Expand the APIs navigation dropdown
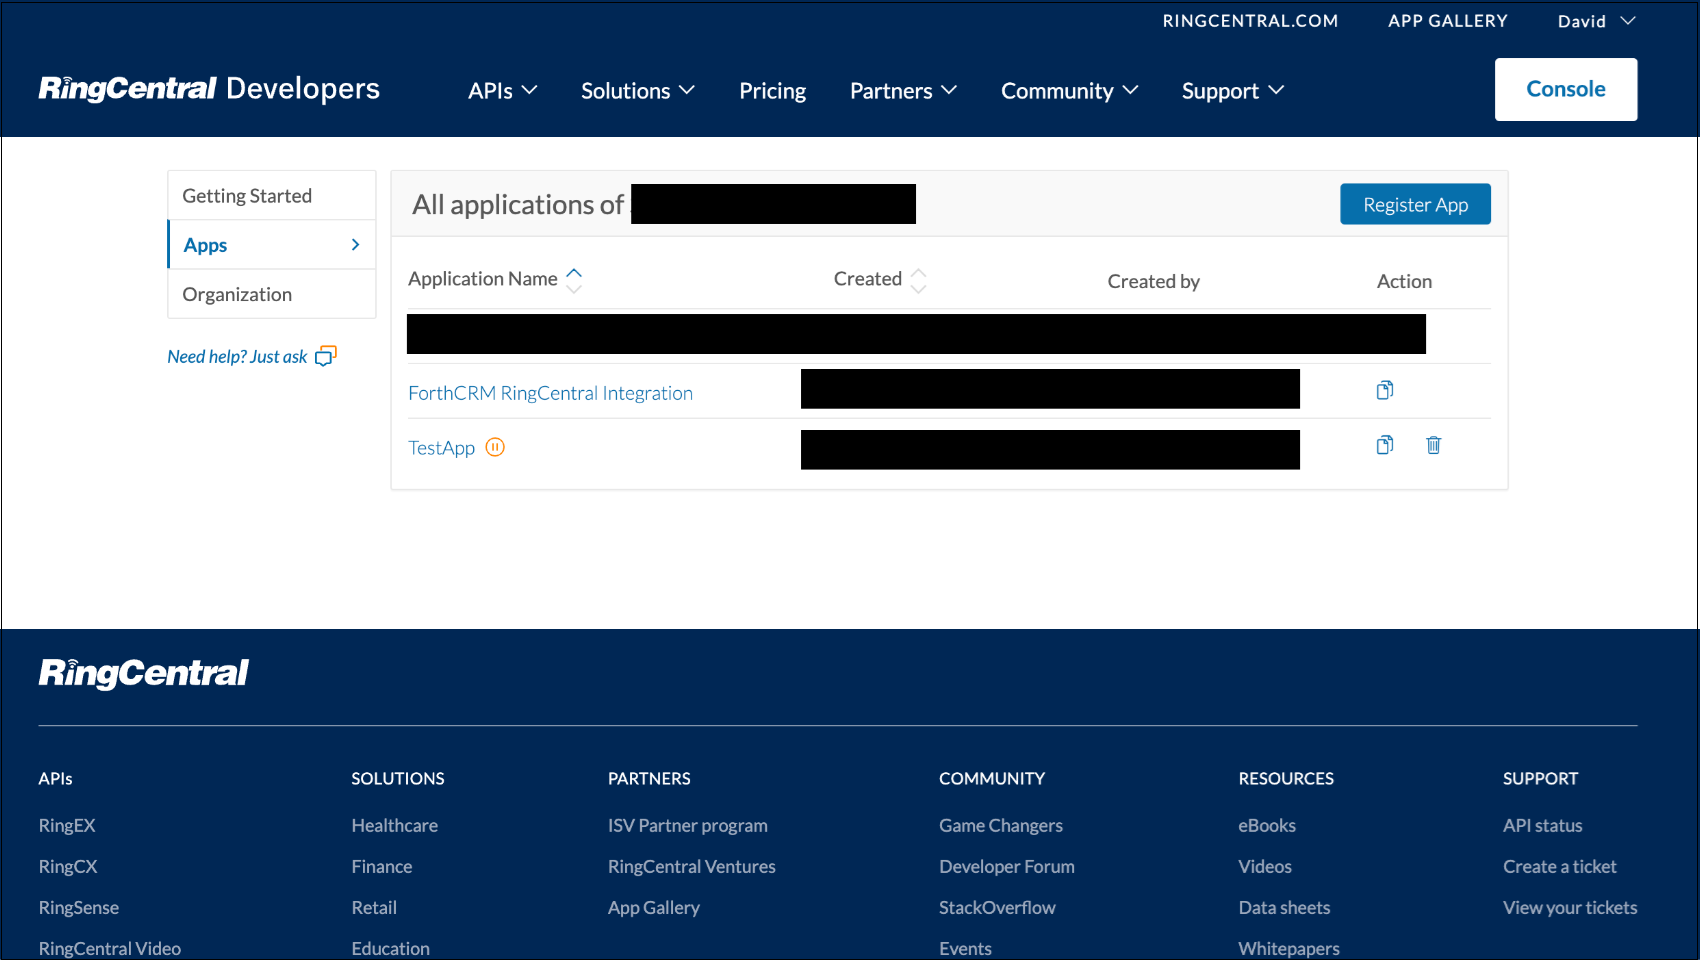 tap(503, 91)
